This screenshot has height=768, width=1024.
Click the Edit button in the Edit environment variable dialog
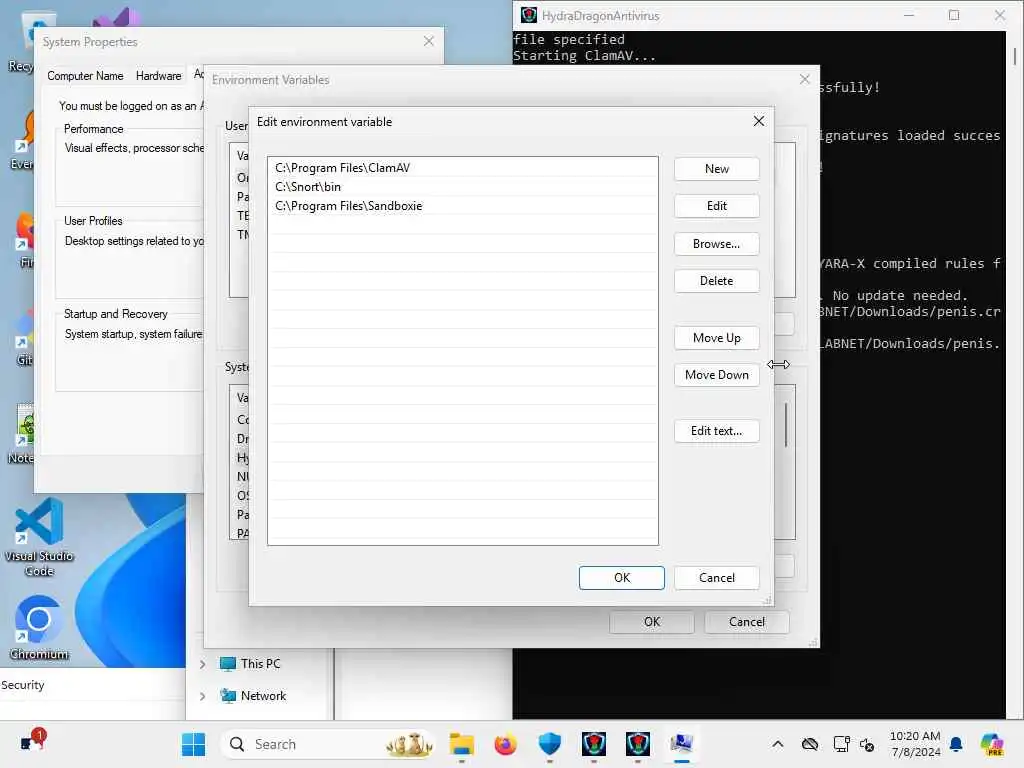pyautogui.click(x=716, y=206)
